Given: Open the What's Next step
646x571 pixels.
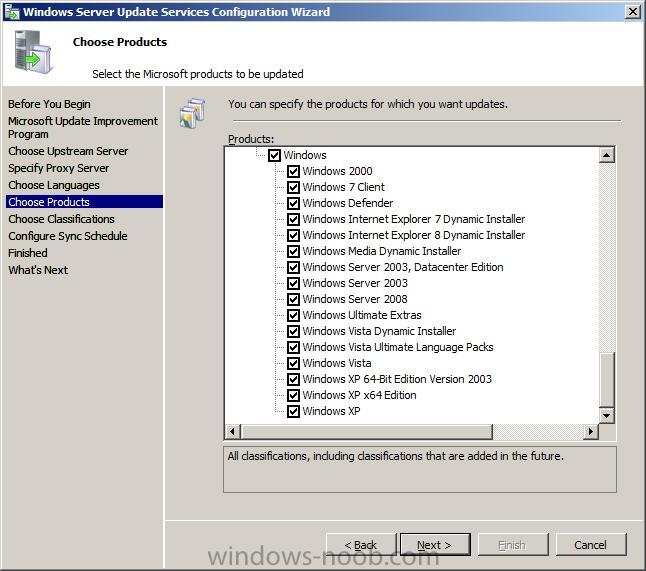Looking at the screenshot, I should click(38, 270).
